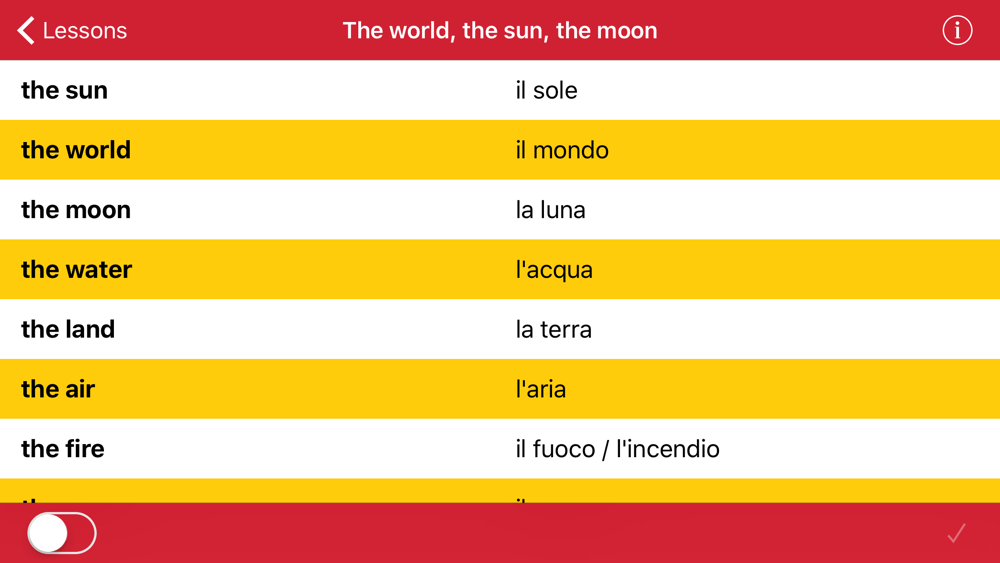This screenshot has width=1000, height=563.
Task: Tap the translation 'l'aria'
Action: pos(540,389)
